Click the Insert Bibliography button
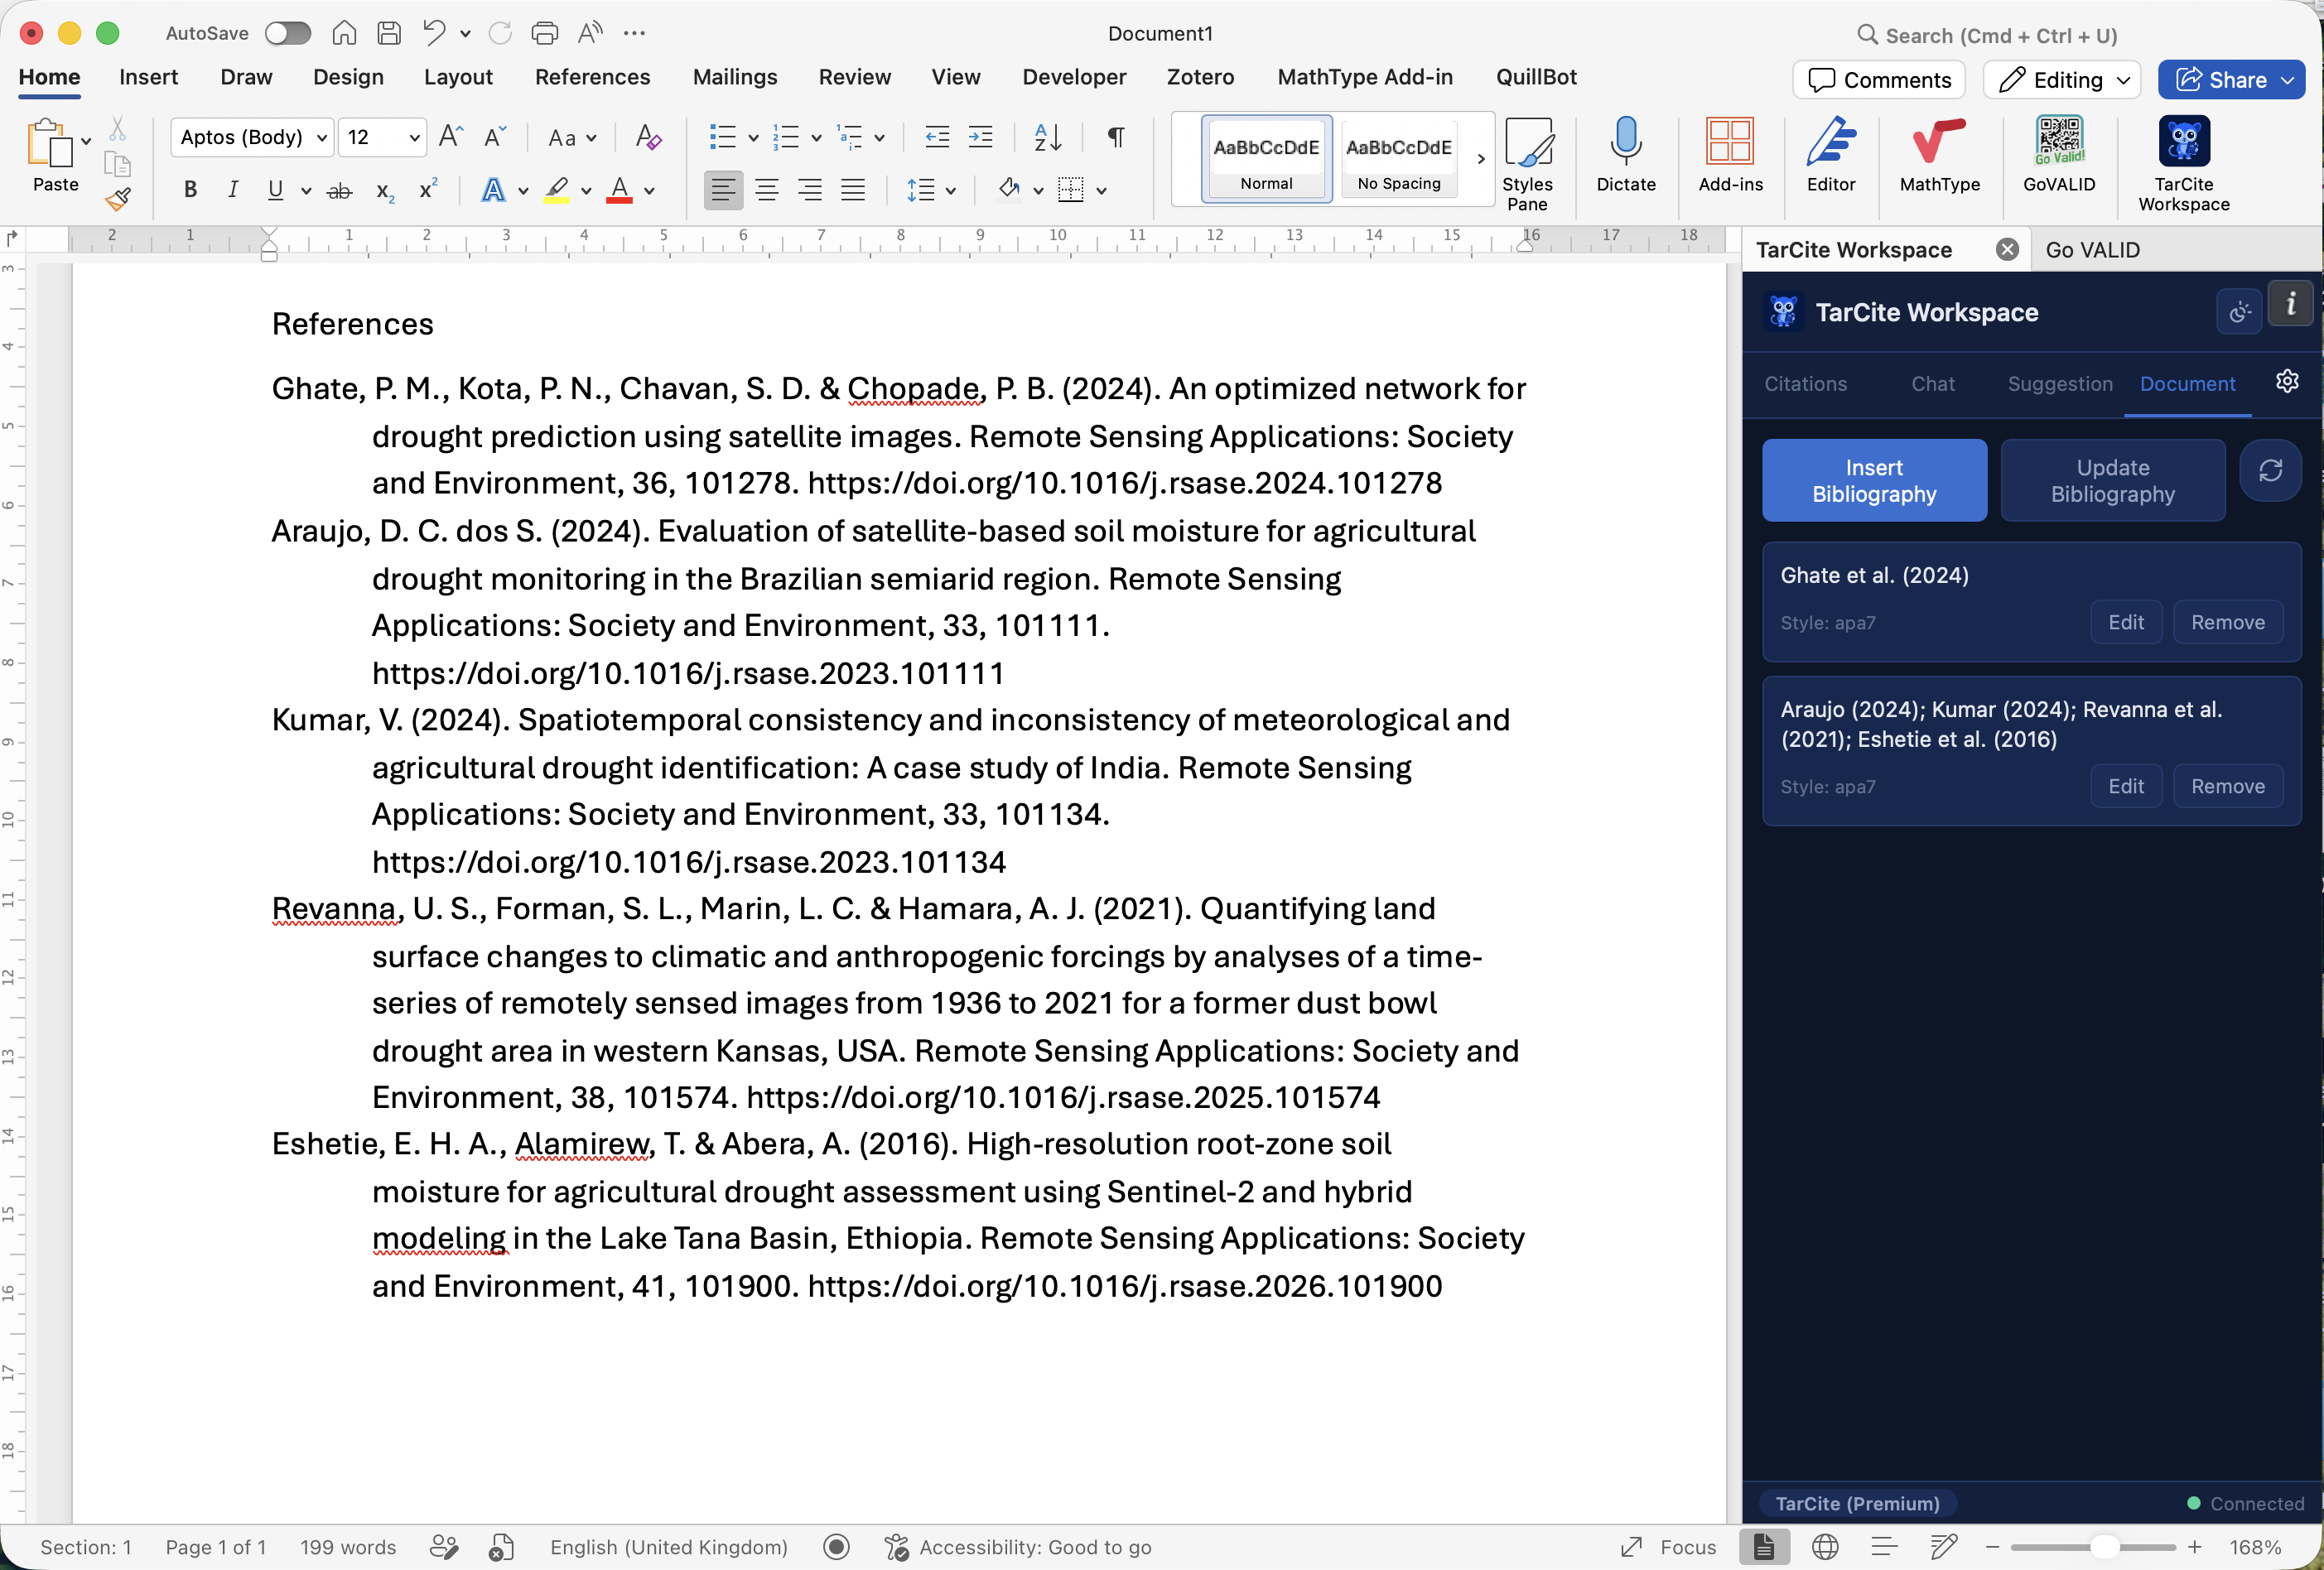Screen dimensions: 2324x1570 tap(1874, 480)
